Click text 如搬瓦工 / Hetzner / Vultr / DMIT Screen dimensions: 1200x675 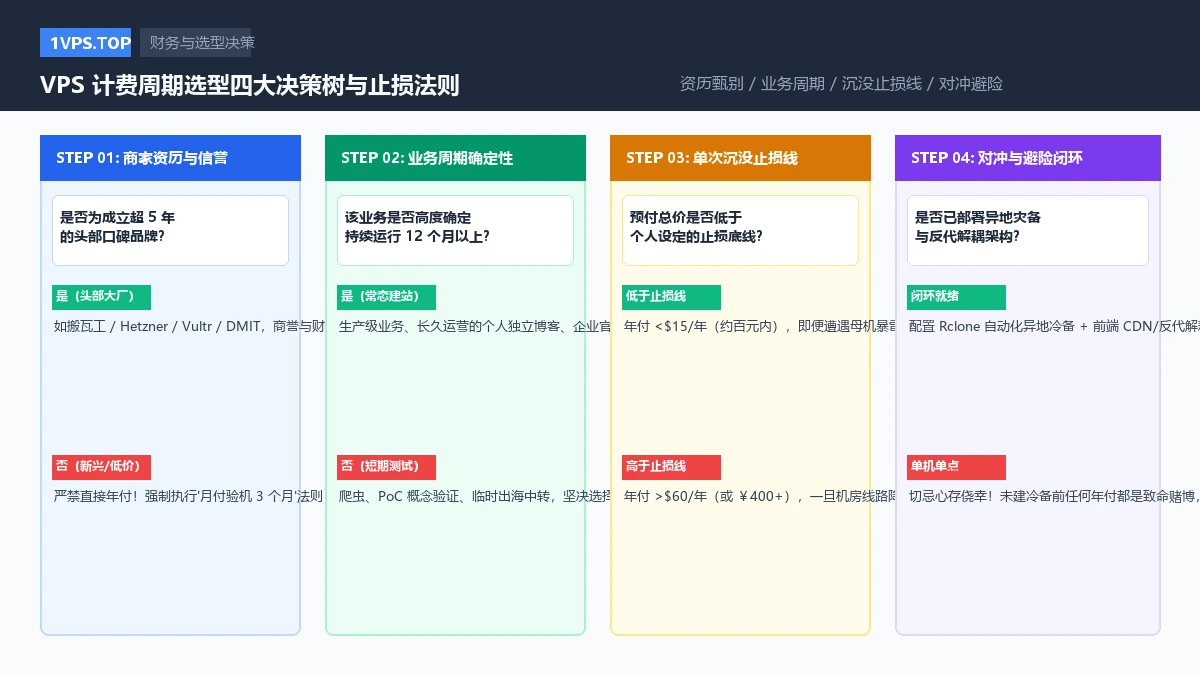point(158,326)
